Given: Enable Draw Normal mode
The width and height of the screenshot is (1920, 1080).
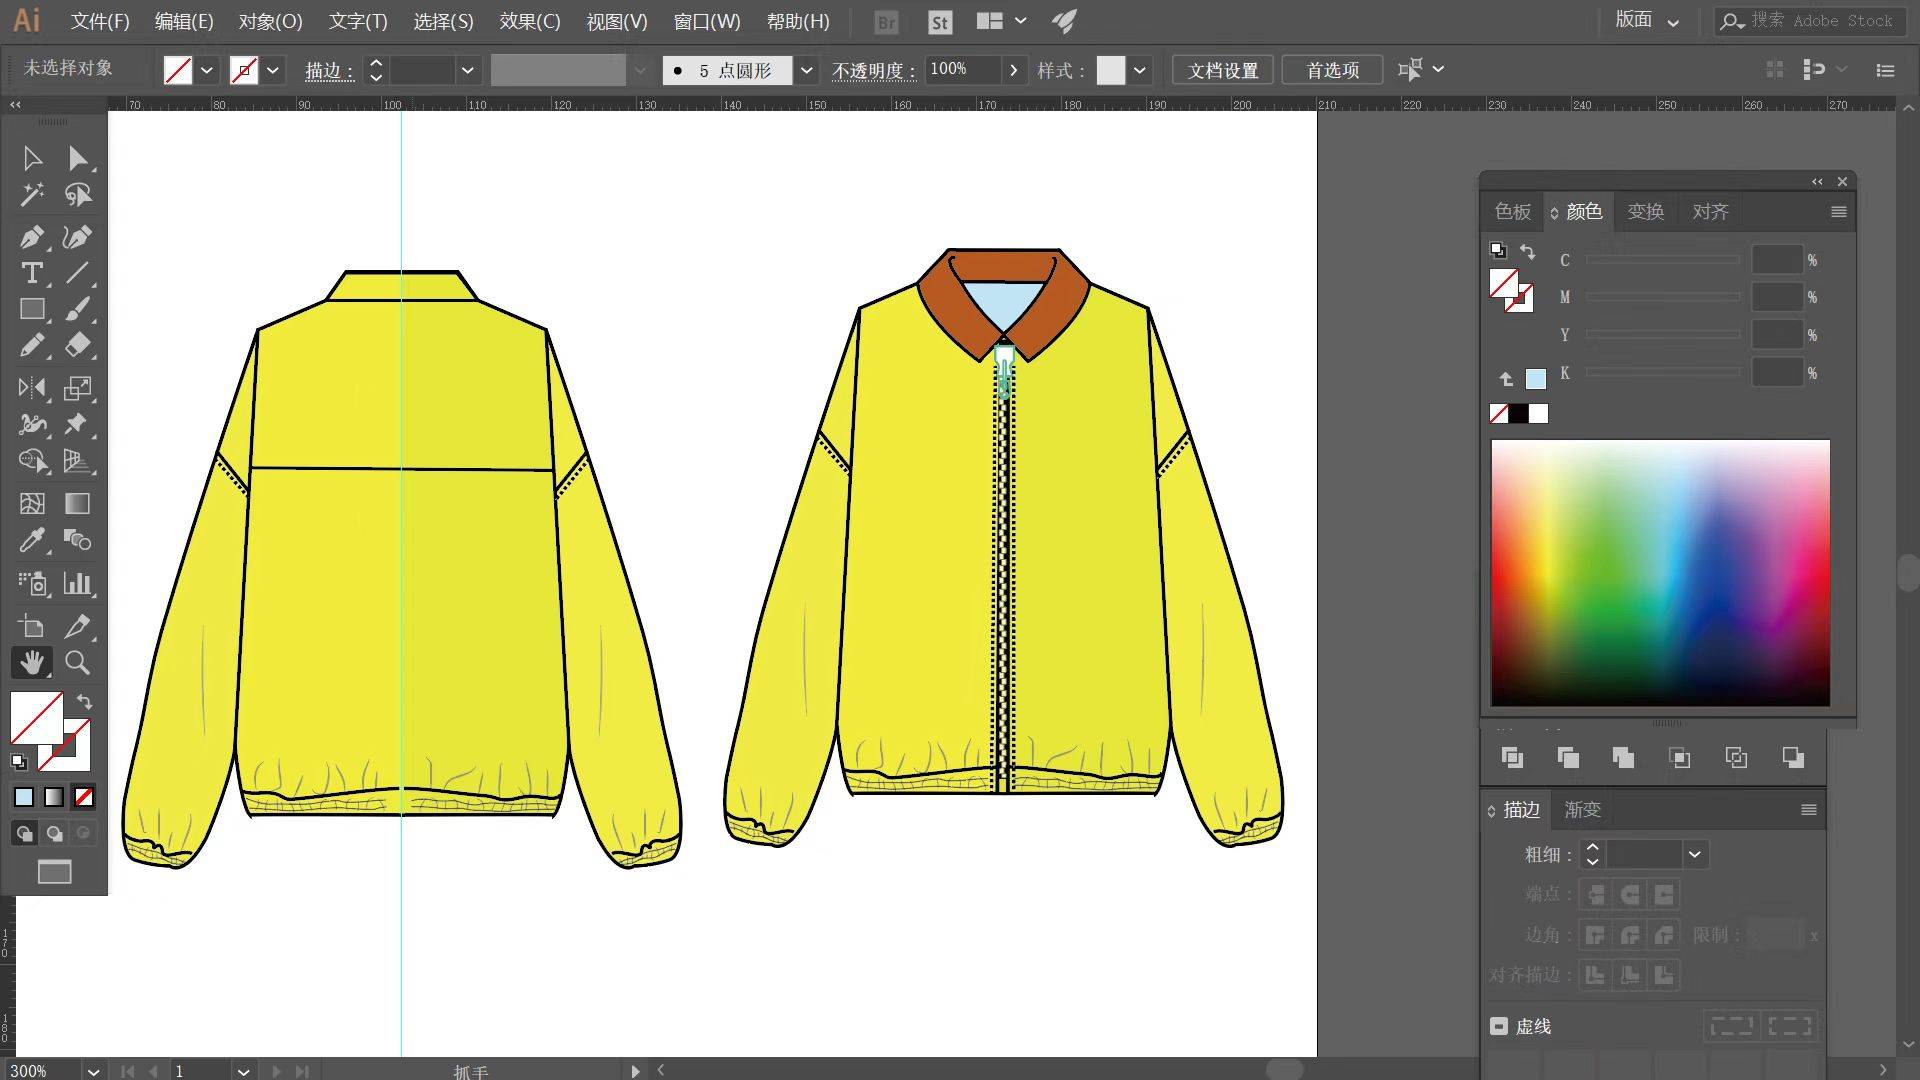Looking at the screenshot, I should [x=24, y=833].
